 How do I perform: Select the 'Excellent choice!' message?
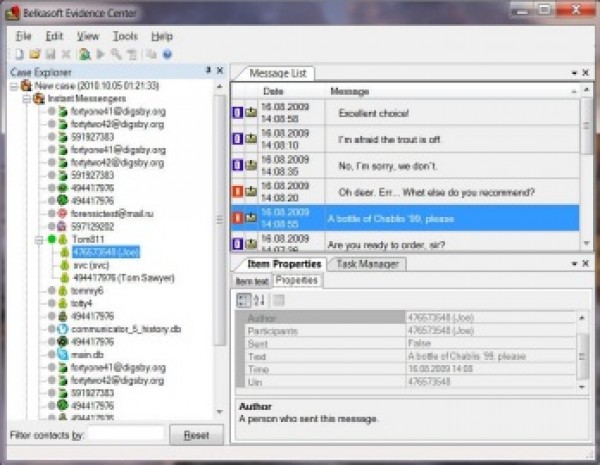(406, 113)
